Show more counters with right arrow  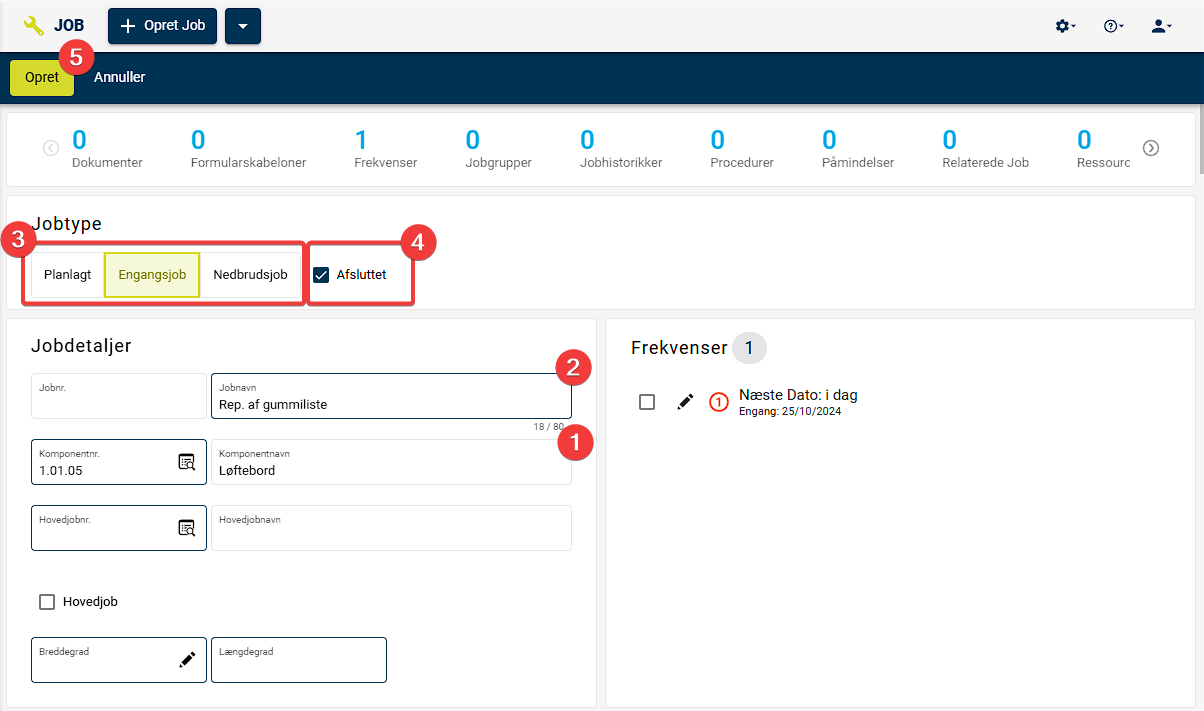1151,148
